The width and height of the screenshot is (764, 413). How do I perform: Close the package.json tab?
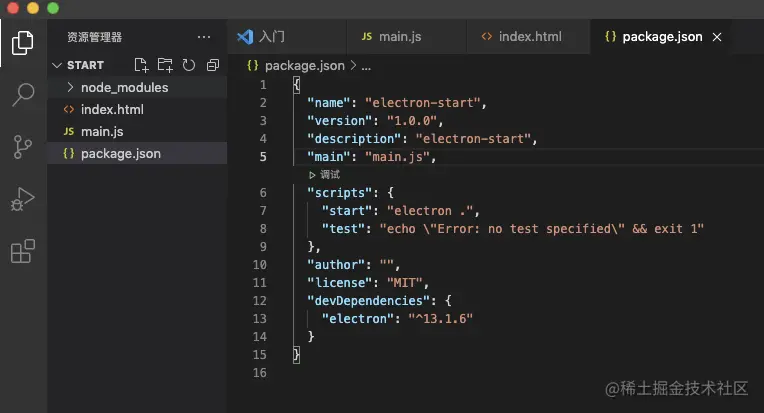pos(717,37)
